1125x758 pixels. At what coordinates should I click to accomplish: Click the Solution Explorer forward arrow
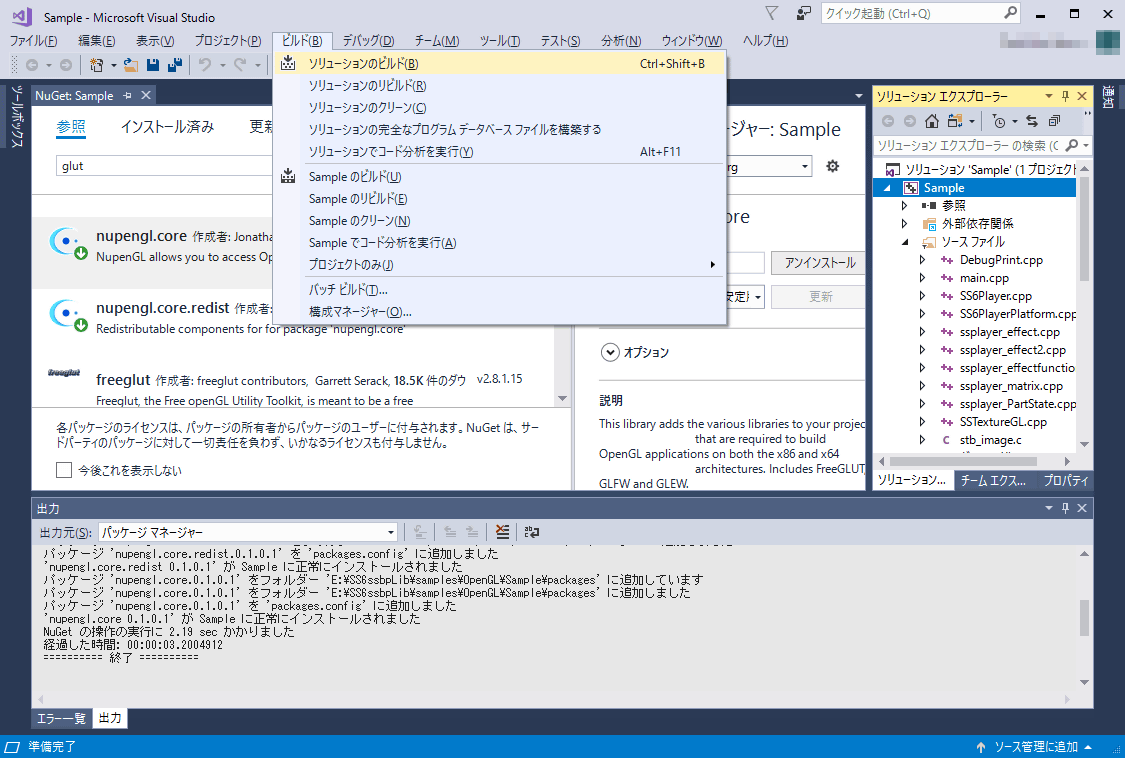tap(910, 121)
